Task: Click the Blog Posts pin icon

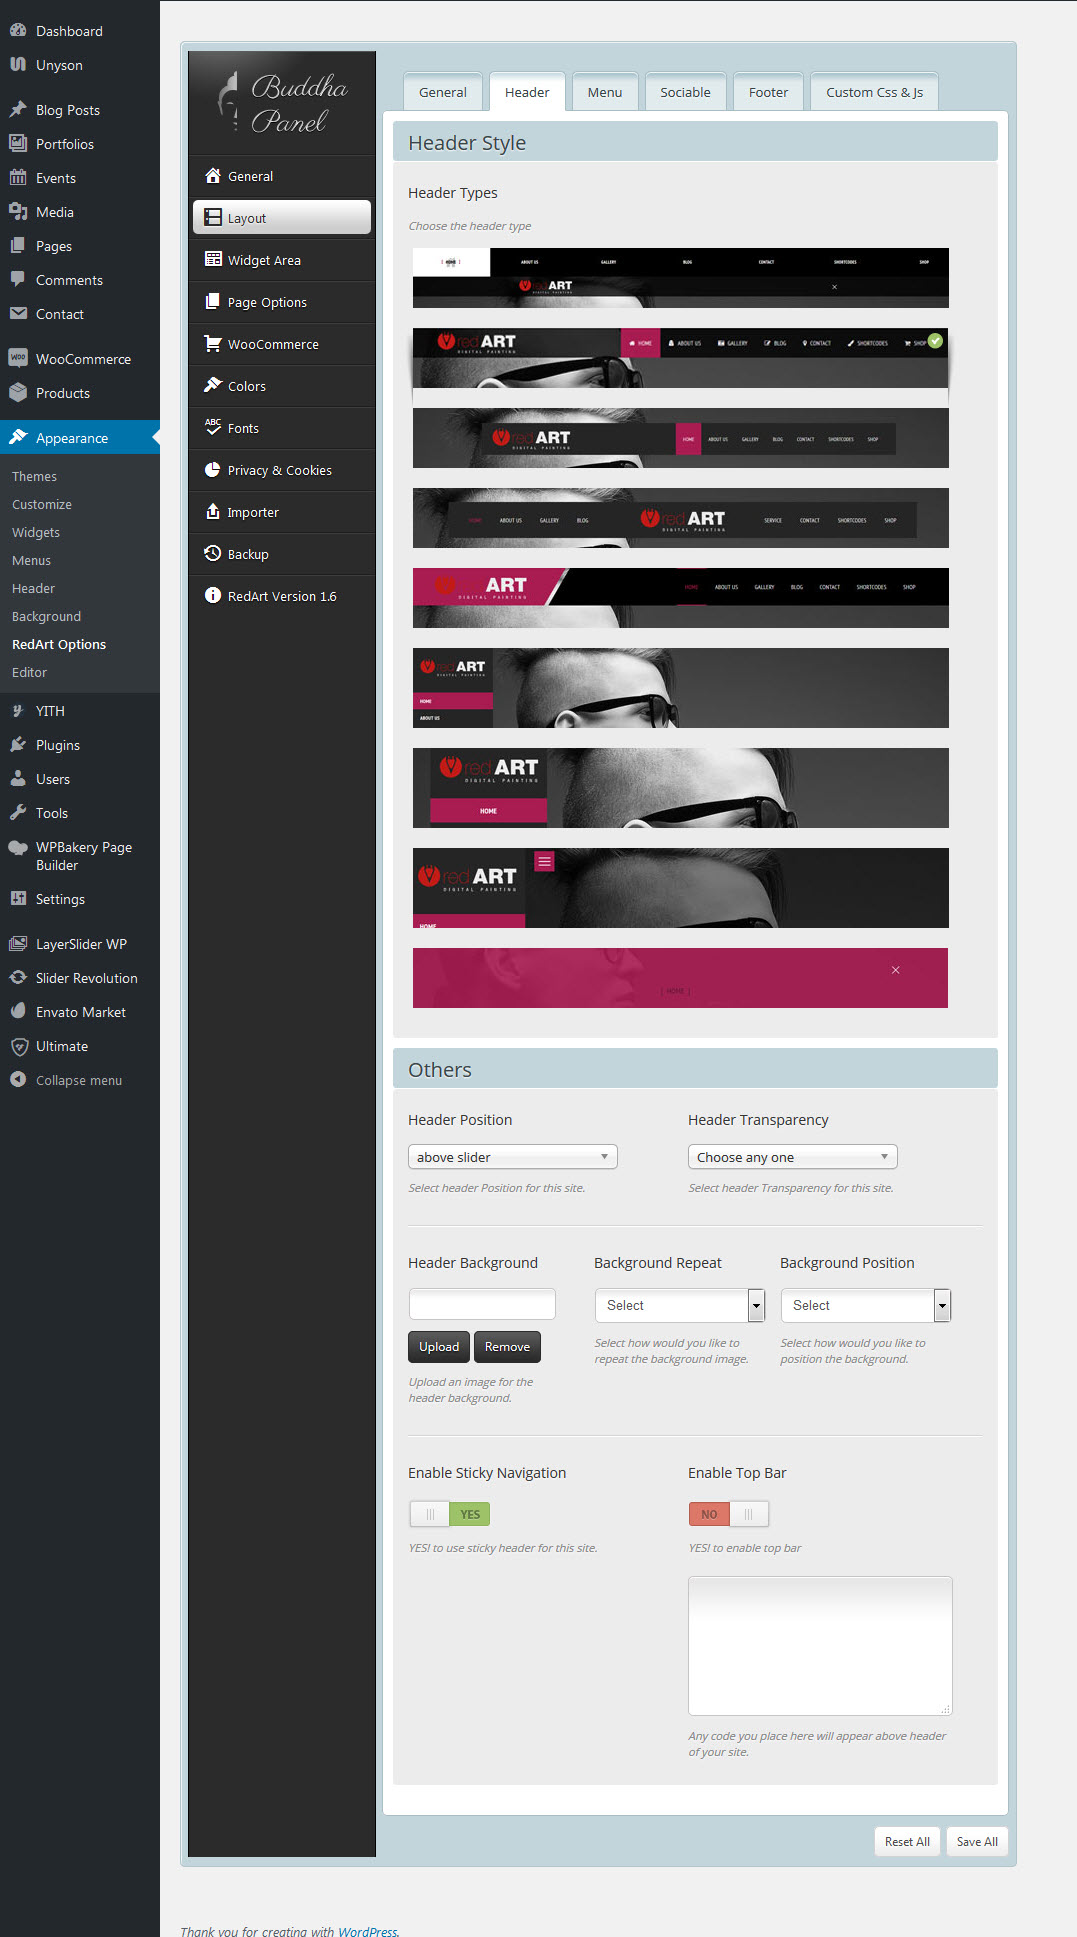Action: coord(18,109)
